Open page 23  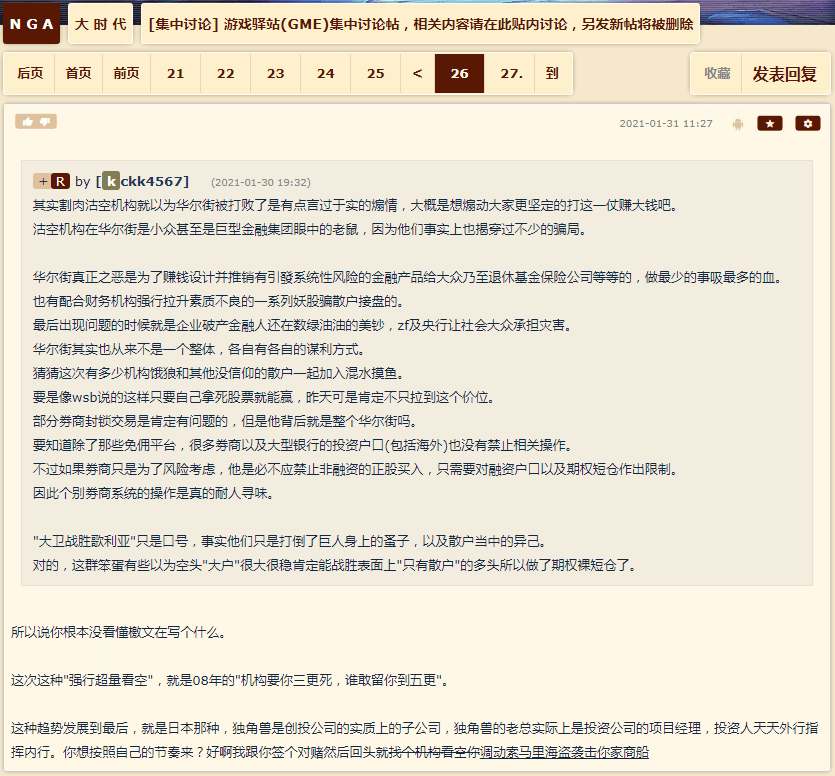click(x=275, y=73)
